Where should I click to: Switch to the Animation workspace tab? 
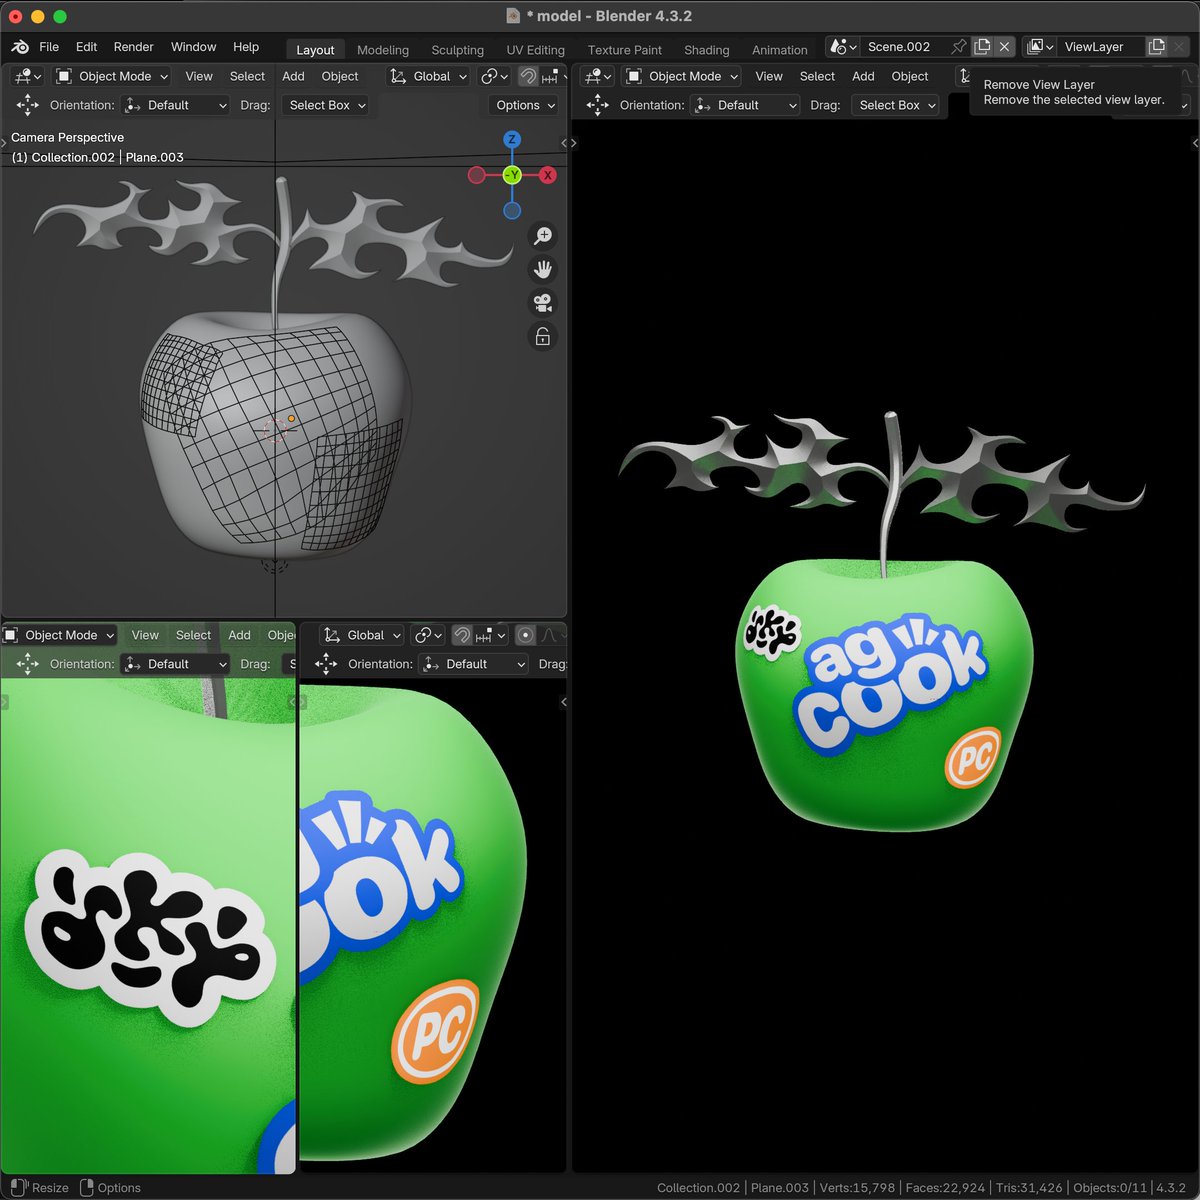point(780,50)
